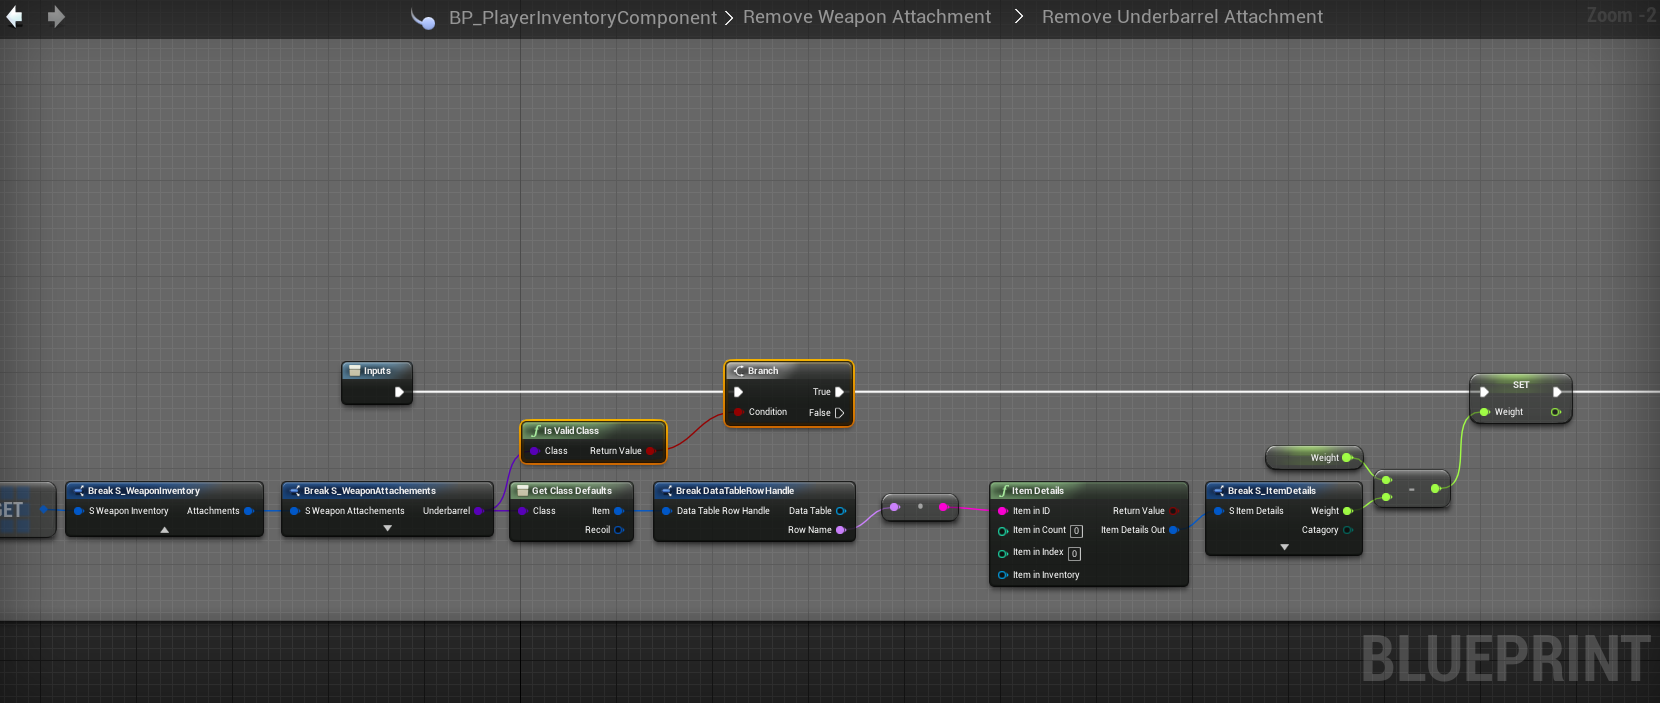Select Remove Underbarrel Attachment breadcrumb

click(x=1182, y=17)
